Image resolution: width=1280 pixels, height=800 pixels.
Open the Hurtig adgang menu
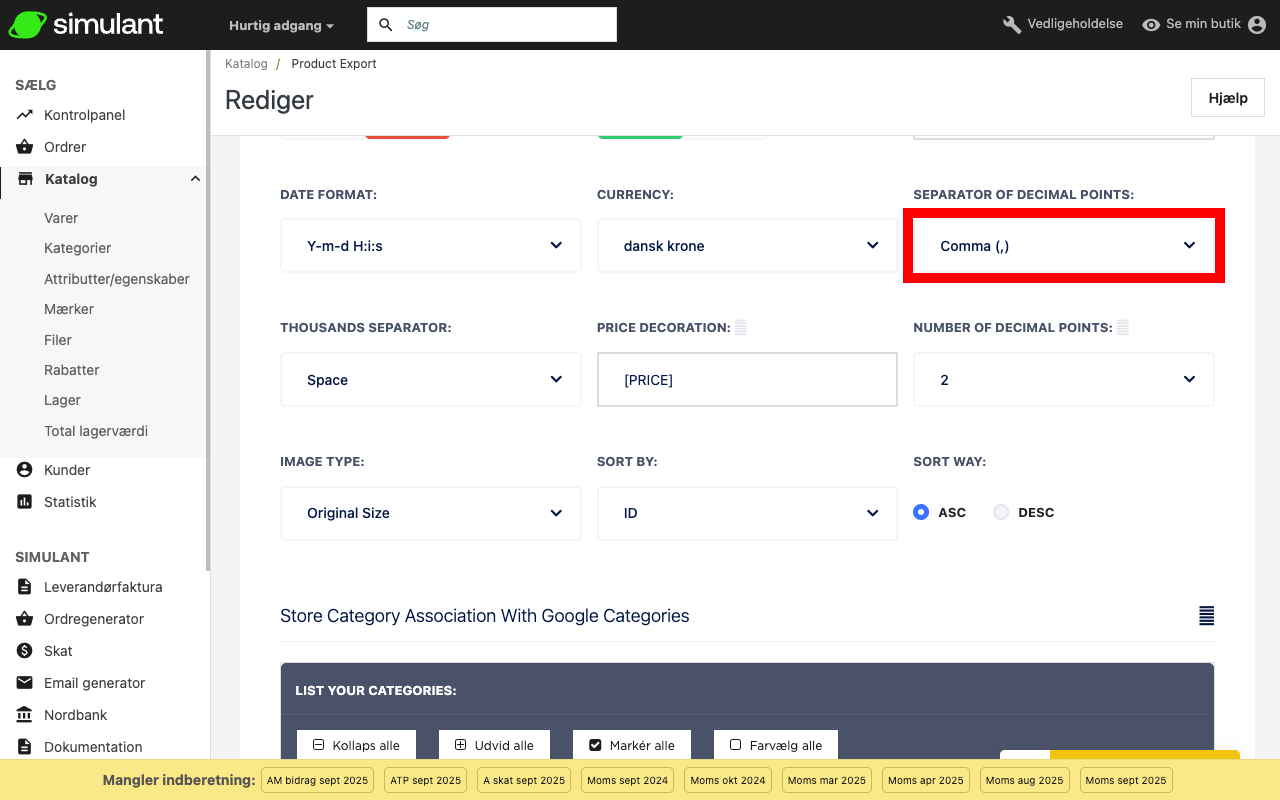281,25
